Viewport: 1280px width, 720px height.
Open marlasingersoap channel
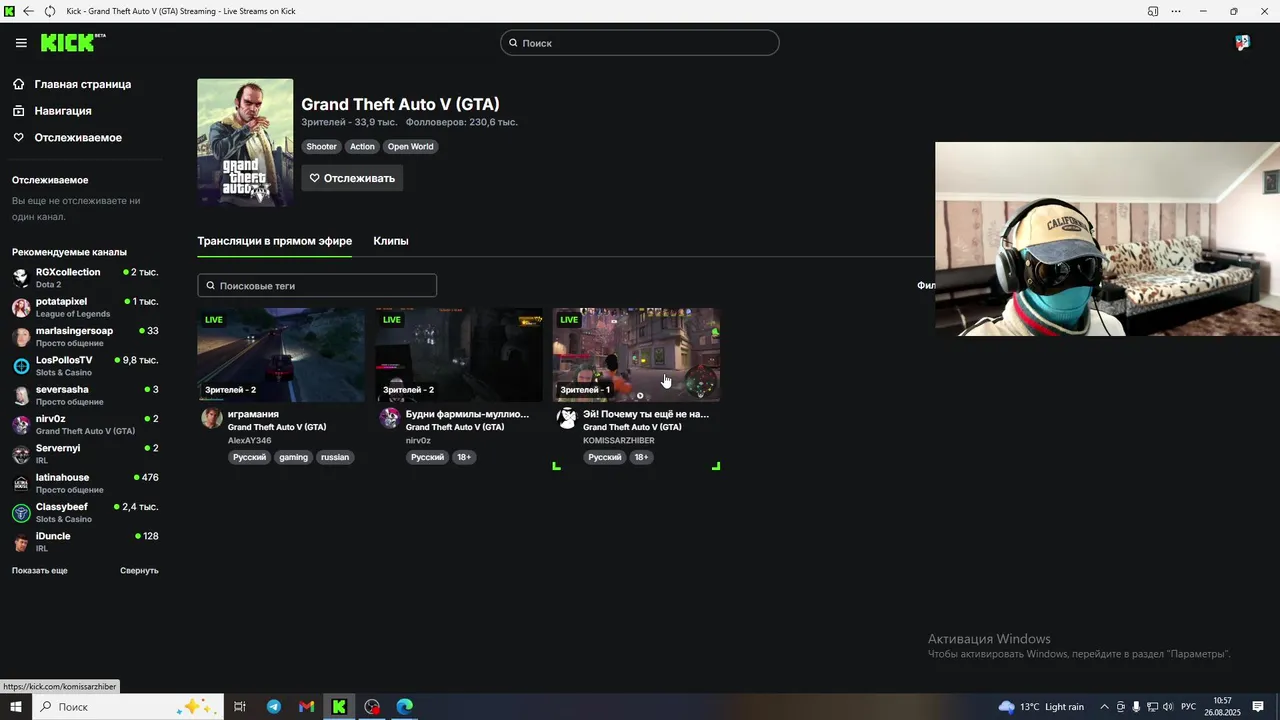click(85, 337)
